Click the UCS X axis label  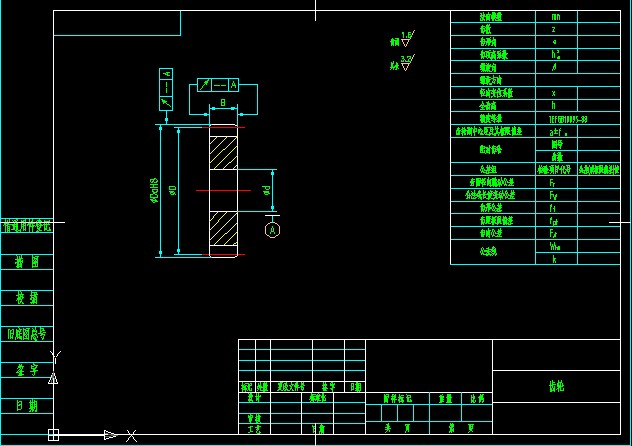coord(131,436)
